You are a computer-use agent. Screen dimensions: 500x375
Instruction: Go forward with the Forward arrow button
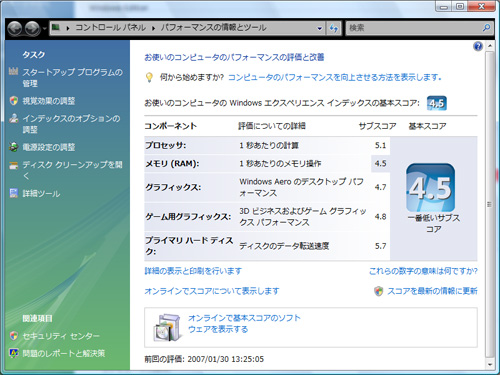click(x=32, y=28)
